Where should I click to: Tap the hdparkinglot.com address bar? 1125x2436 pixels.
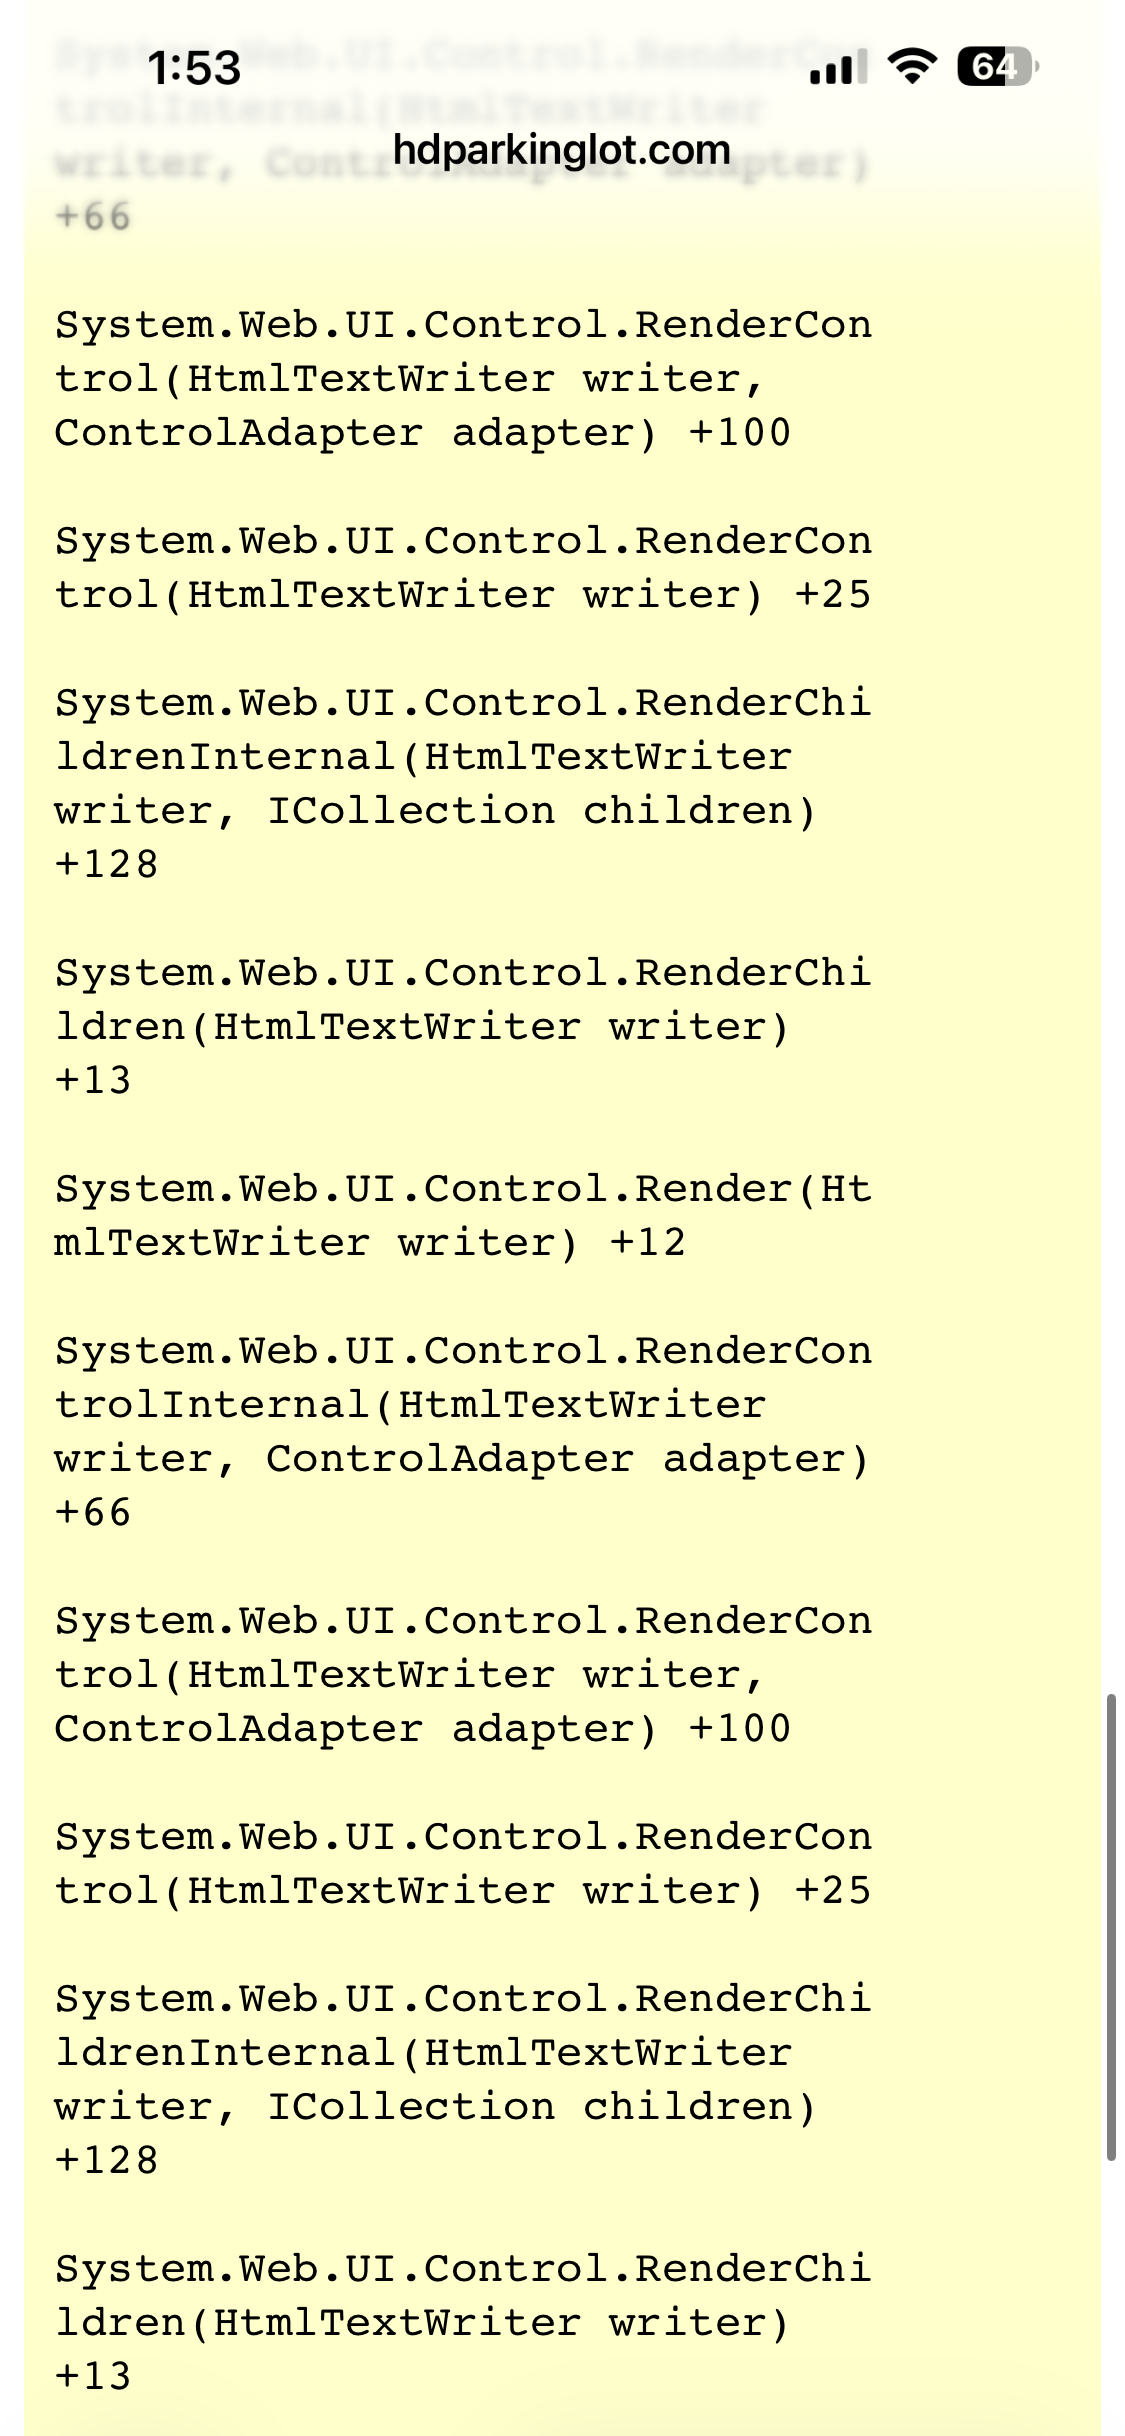click(561, 150)
